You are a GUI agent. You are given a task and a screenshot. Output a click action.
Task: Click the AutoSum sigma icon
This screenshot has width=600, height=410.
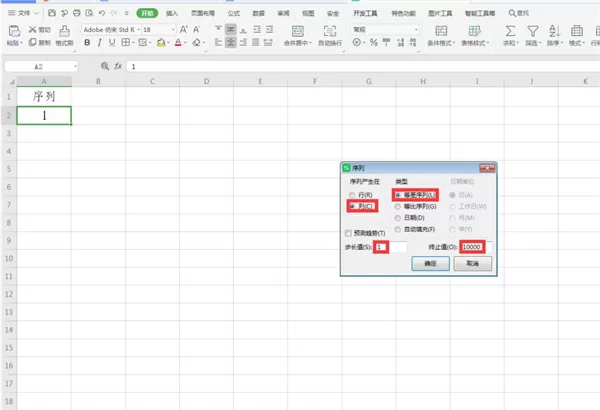click(510, 31)
